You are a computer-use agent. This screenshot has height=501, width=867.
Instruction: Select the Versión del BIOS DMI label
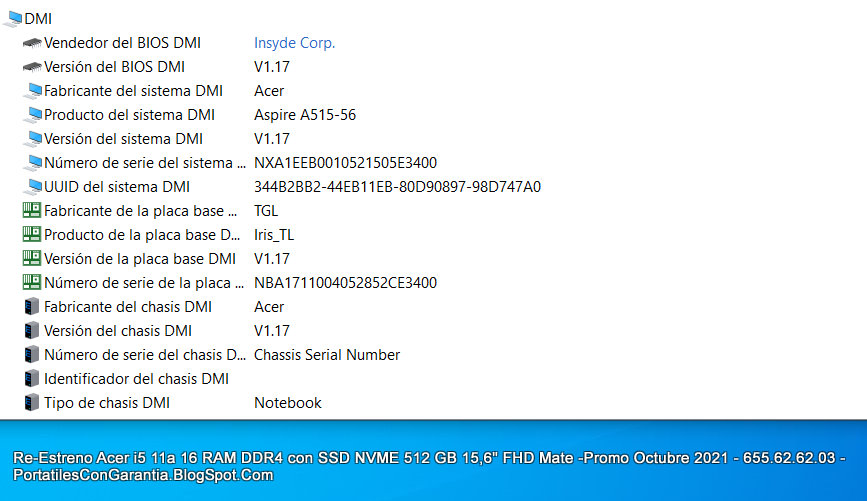coord(114,67)
